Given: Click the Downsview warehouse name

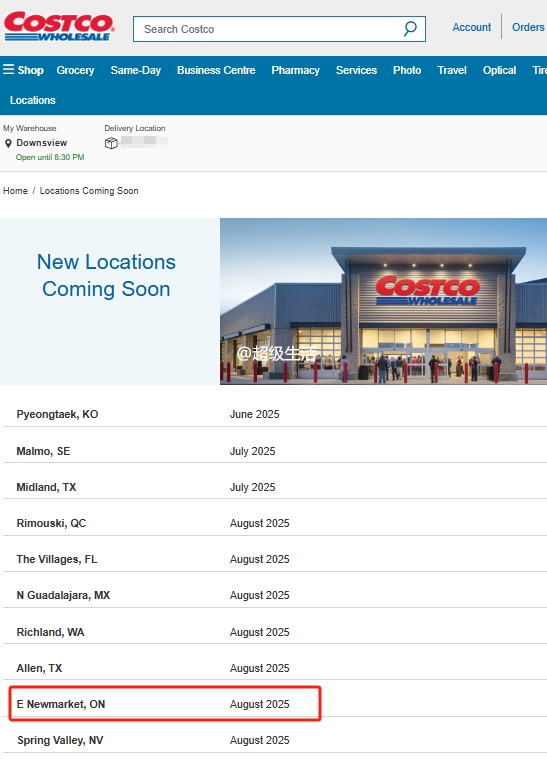Looking at the screenshot, I should tap(42, 143).
